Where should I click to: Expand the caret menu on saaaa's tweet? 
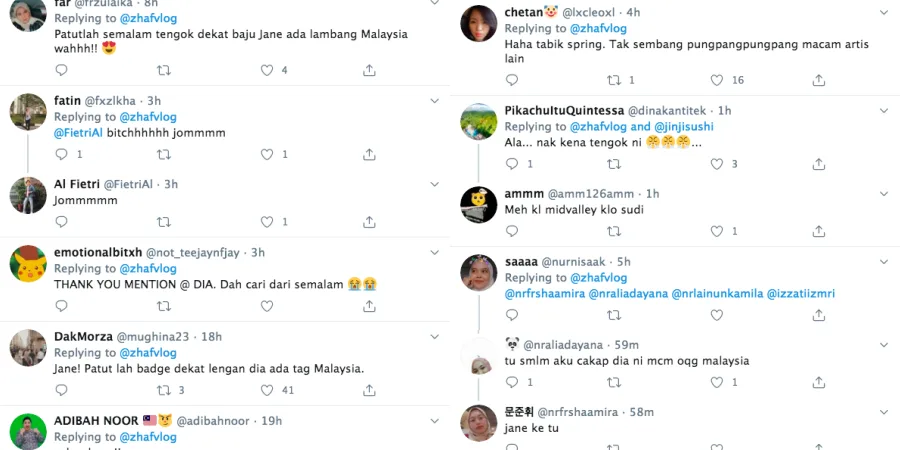coord(883,260)
